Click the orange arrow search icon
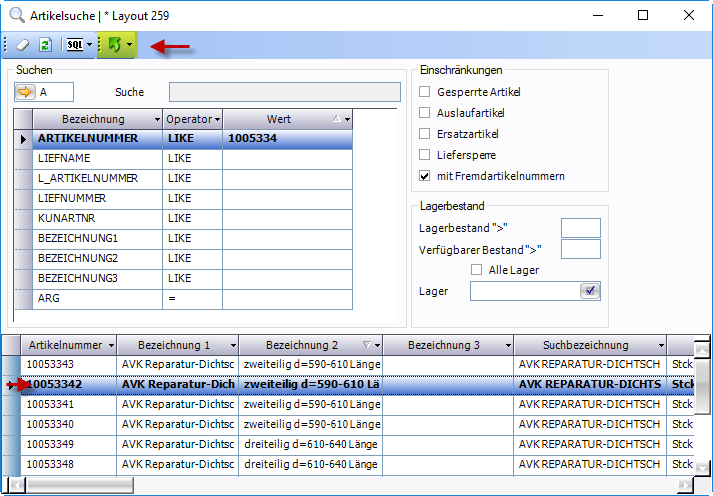The width and height of the screenshot is (713, 496). pyautogui.click(x=25, y=92)
